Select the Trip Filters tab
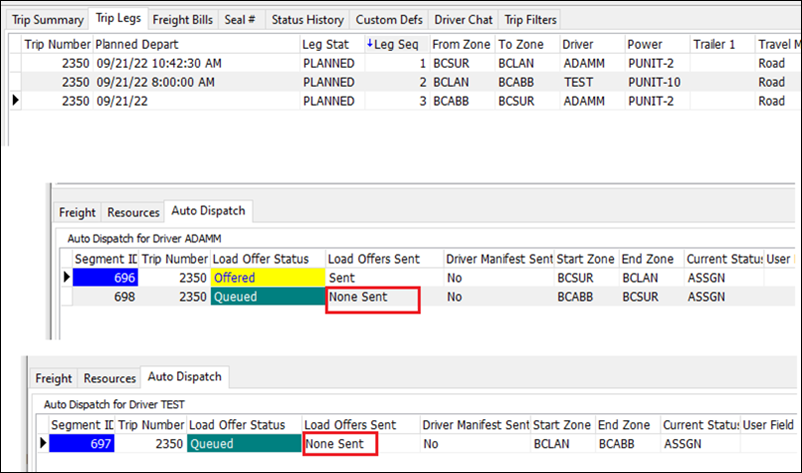This screenshot has width=802, height=473. [531, 19]
